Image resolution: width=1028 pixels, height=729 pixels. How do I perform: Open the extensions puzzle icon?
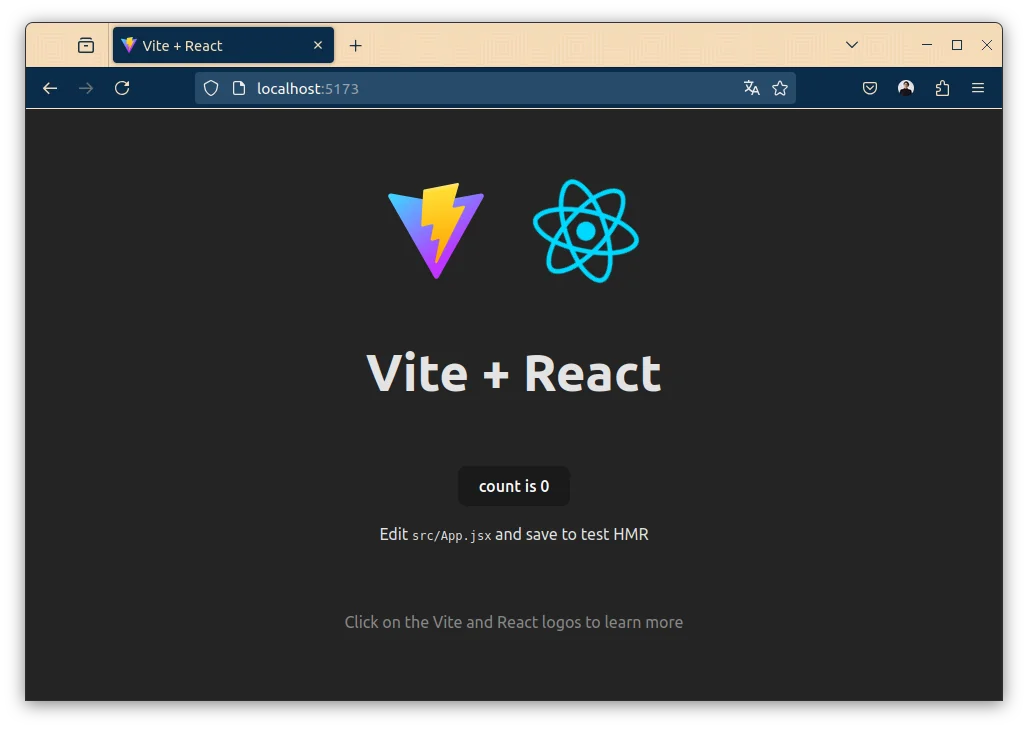point(942,88)
